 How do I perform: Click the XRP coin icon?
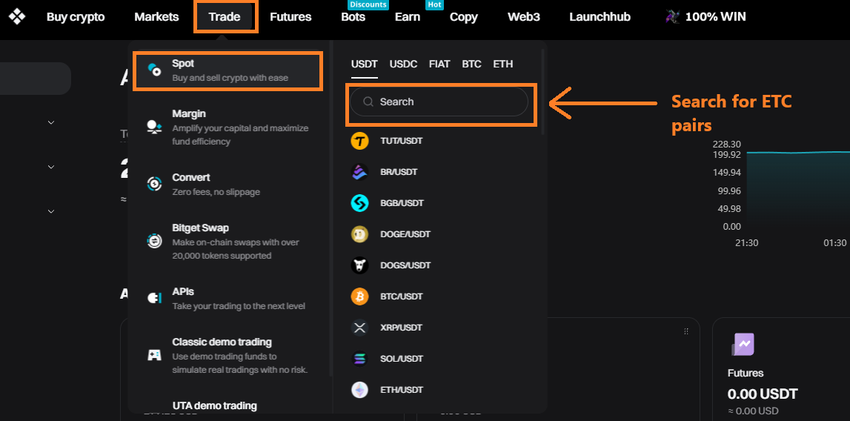pyautogui.click(x=359, y=328)
